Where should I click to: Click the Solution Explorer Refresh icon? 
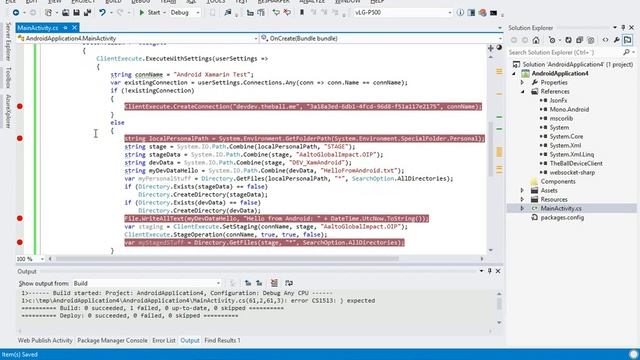coord(568,40)
